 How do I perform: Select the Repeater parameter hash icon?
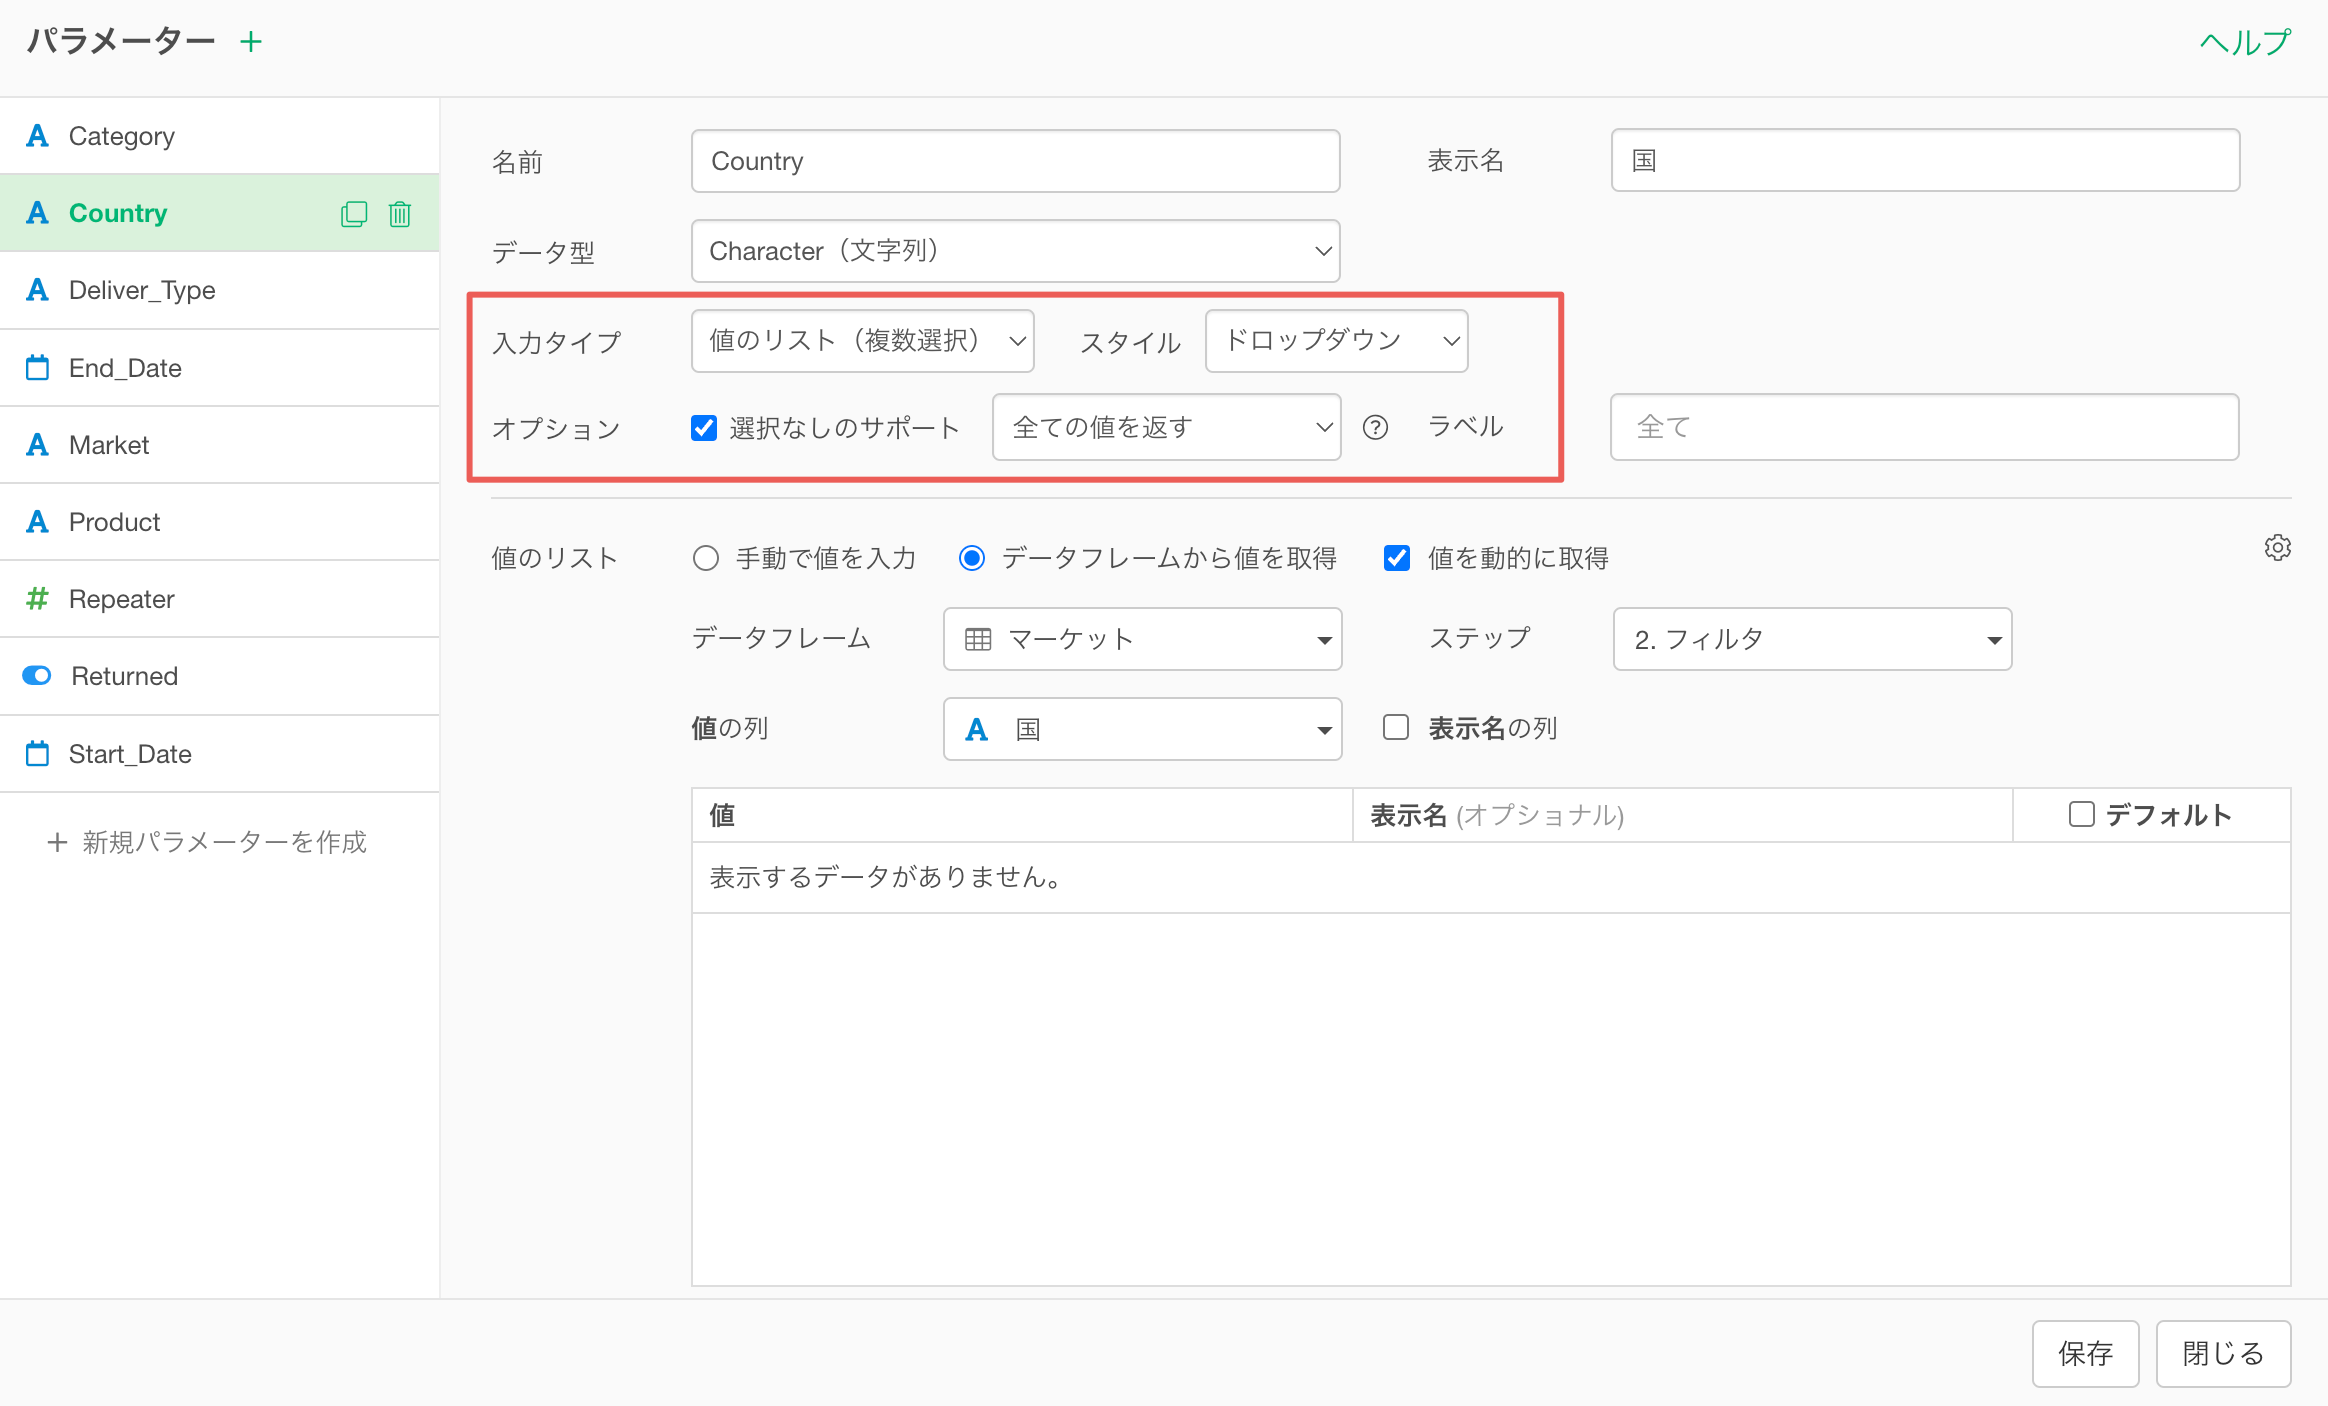point(37,599)
